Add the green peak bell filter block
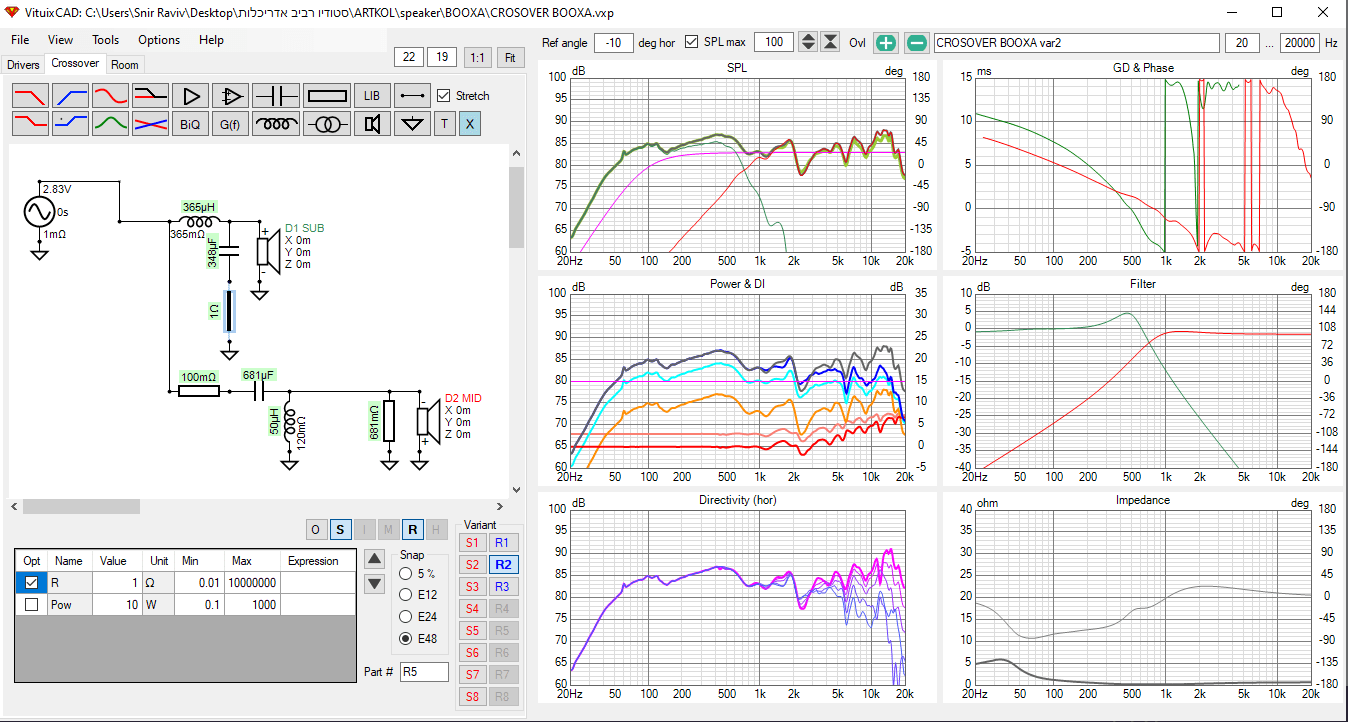Viewport: 1348px width, 722px height. click(110, 124)
